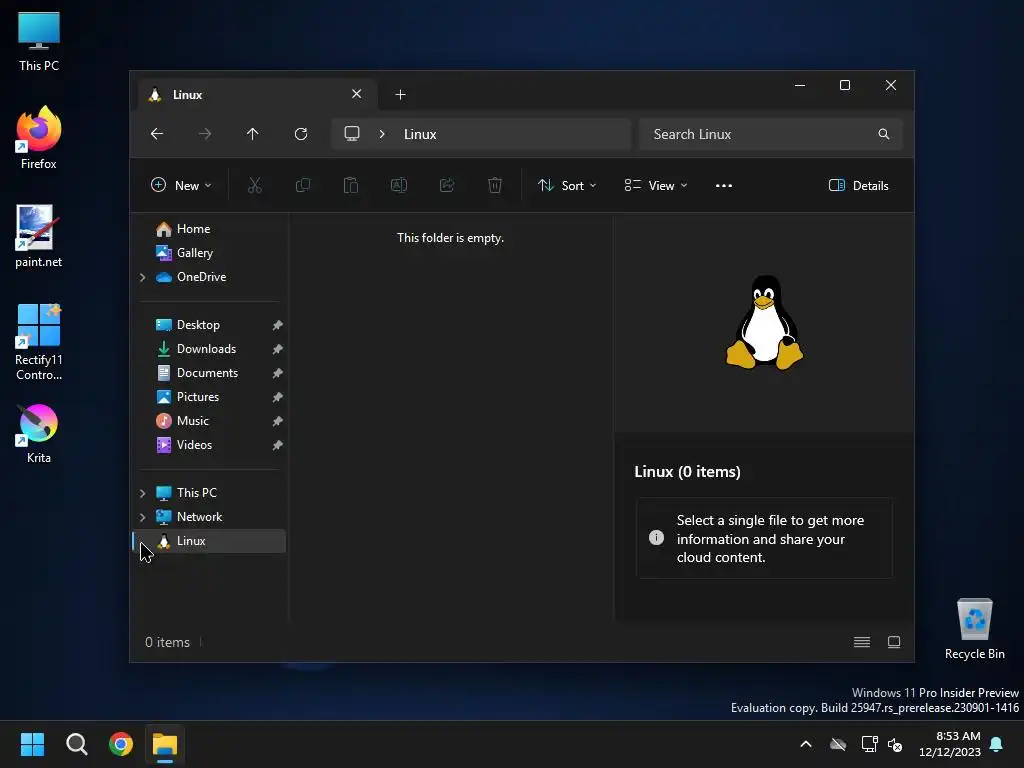Open network status icon in tray
Image resolution: width=1024 pixels, height=768 pixels.
[869, 744]
